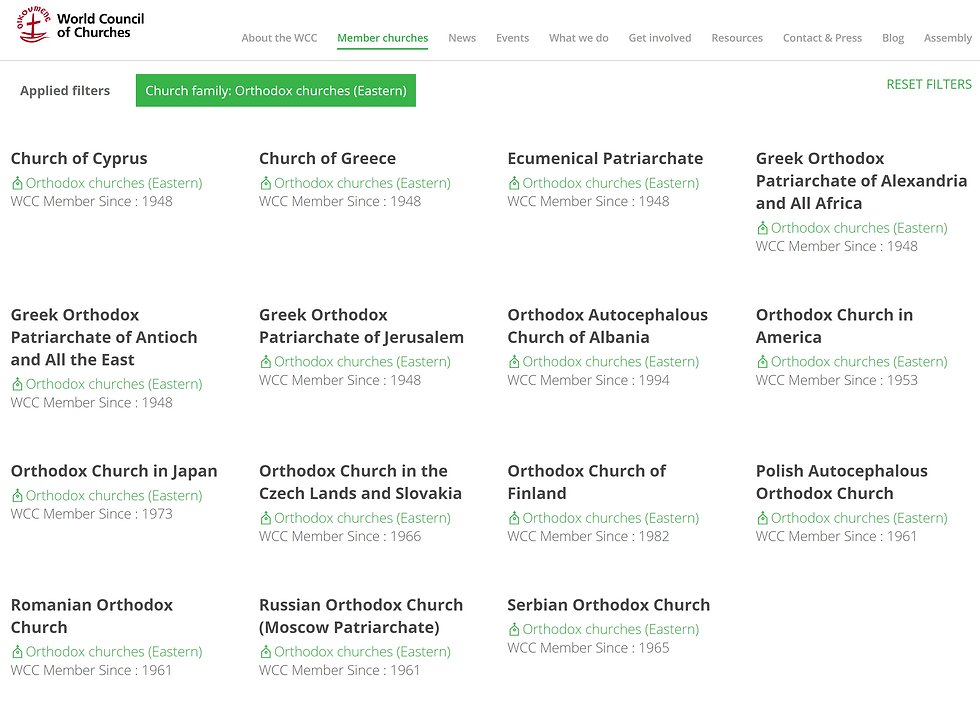This screenshot has width=980, height=709.
Task: Click church icon under Romanian Orthodox Church
Action: (x=17, y=652)
